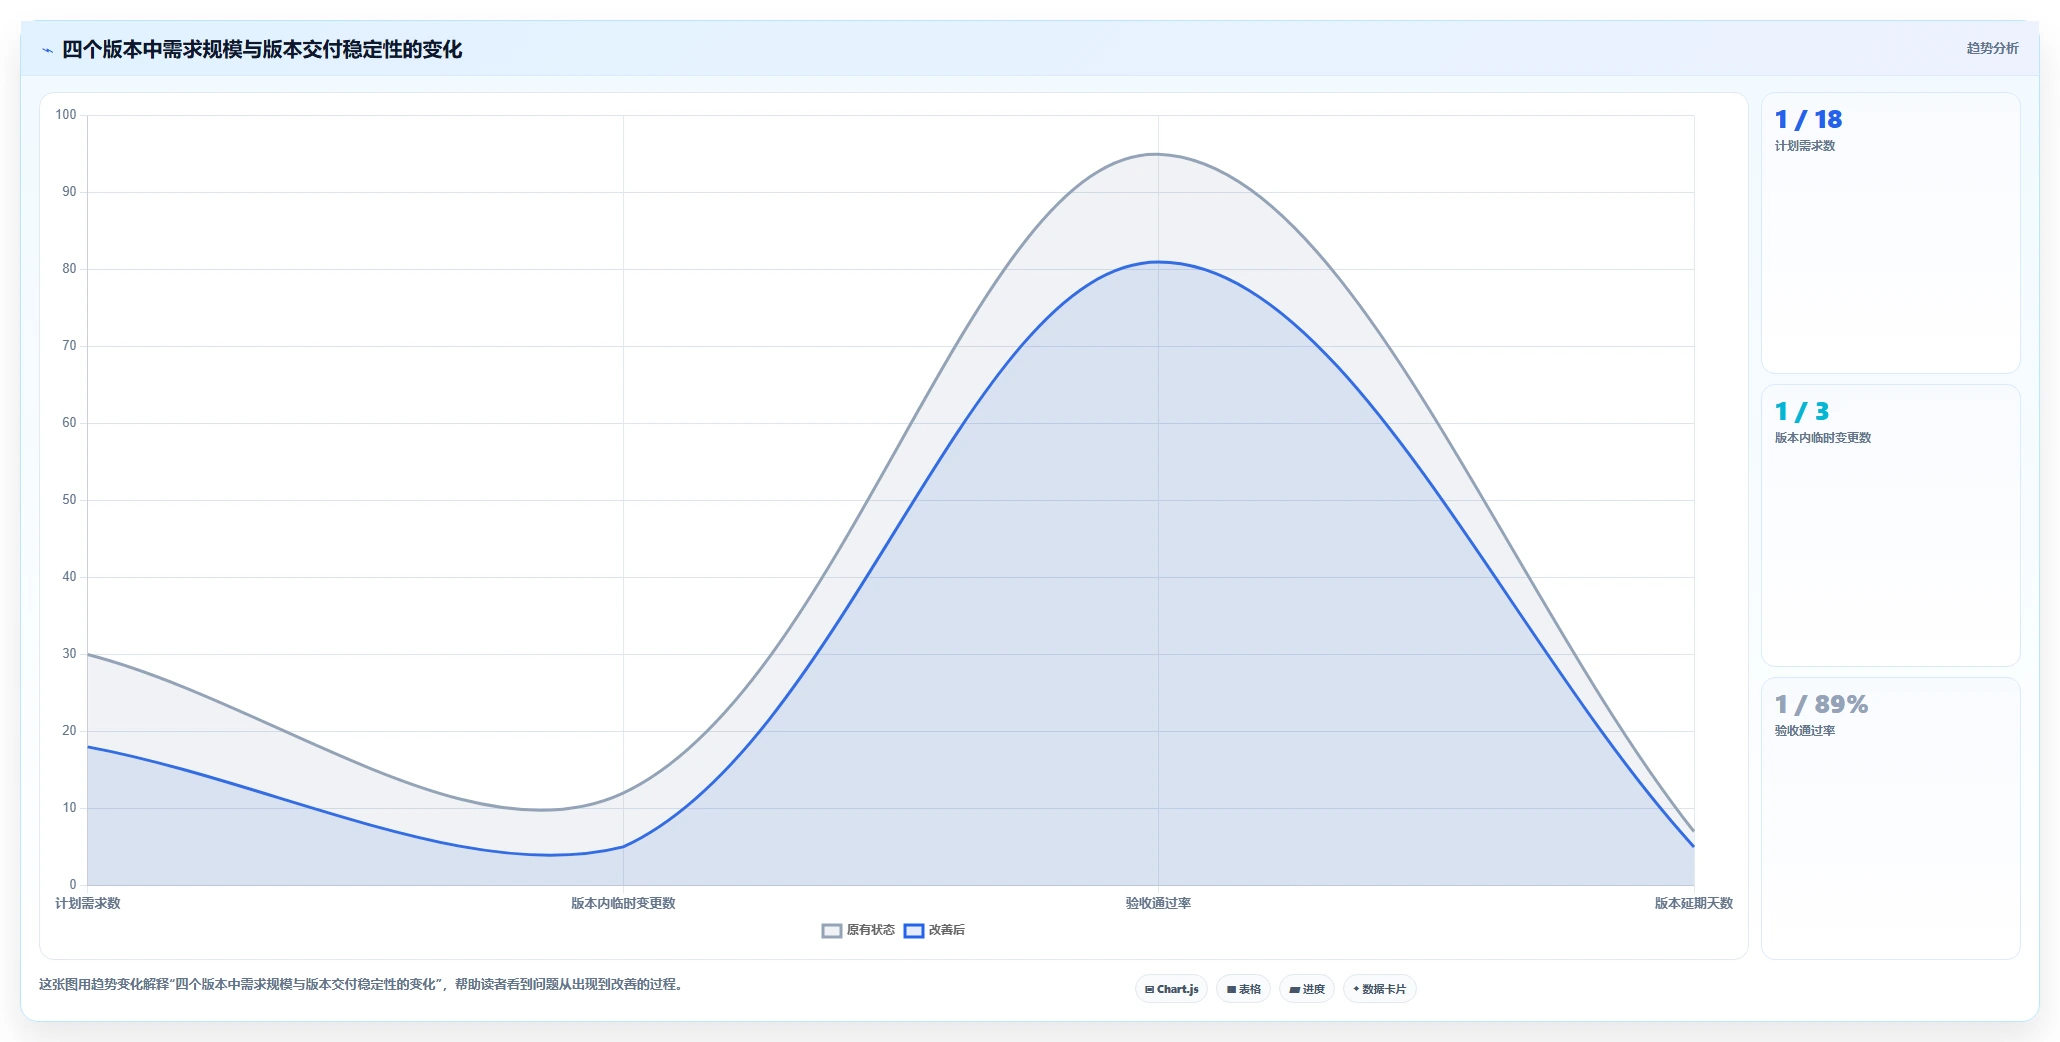Click the description sentence below the chart

361,985
